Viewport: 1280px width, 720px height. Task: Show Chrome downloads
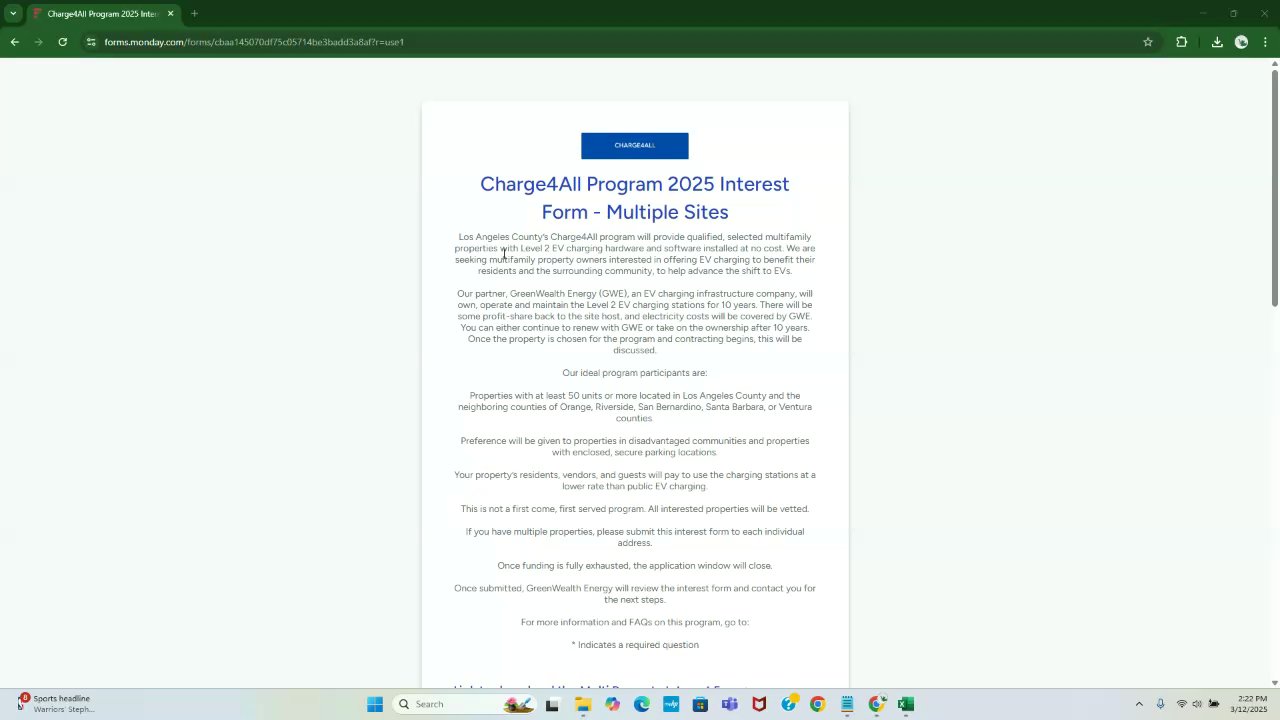click(1217, 42)
